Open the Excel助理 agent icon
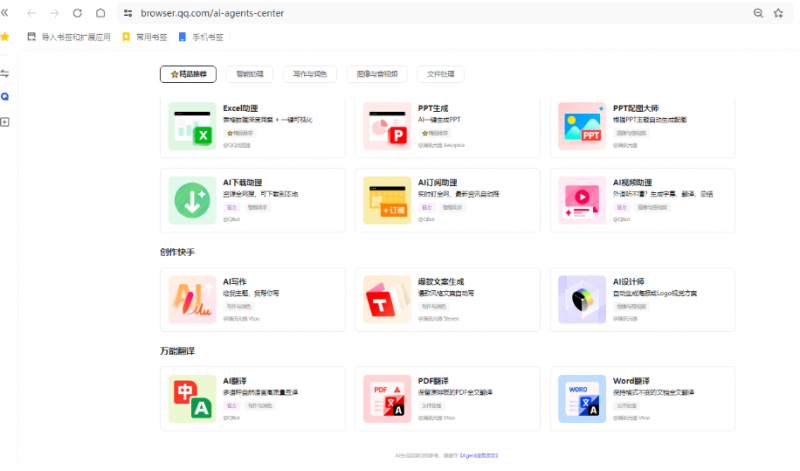 (192, 126)
